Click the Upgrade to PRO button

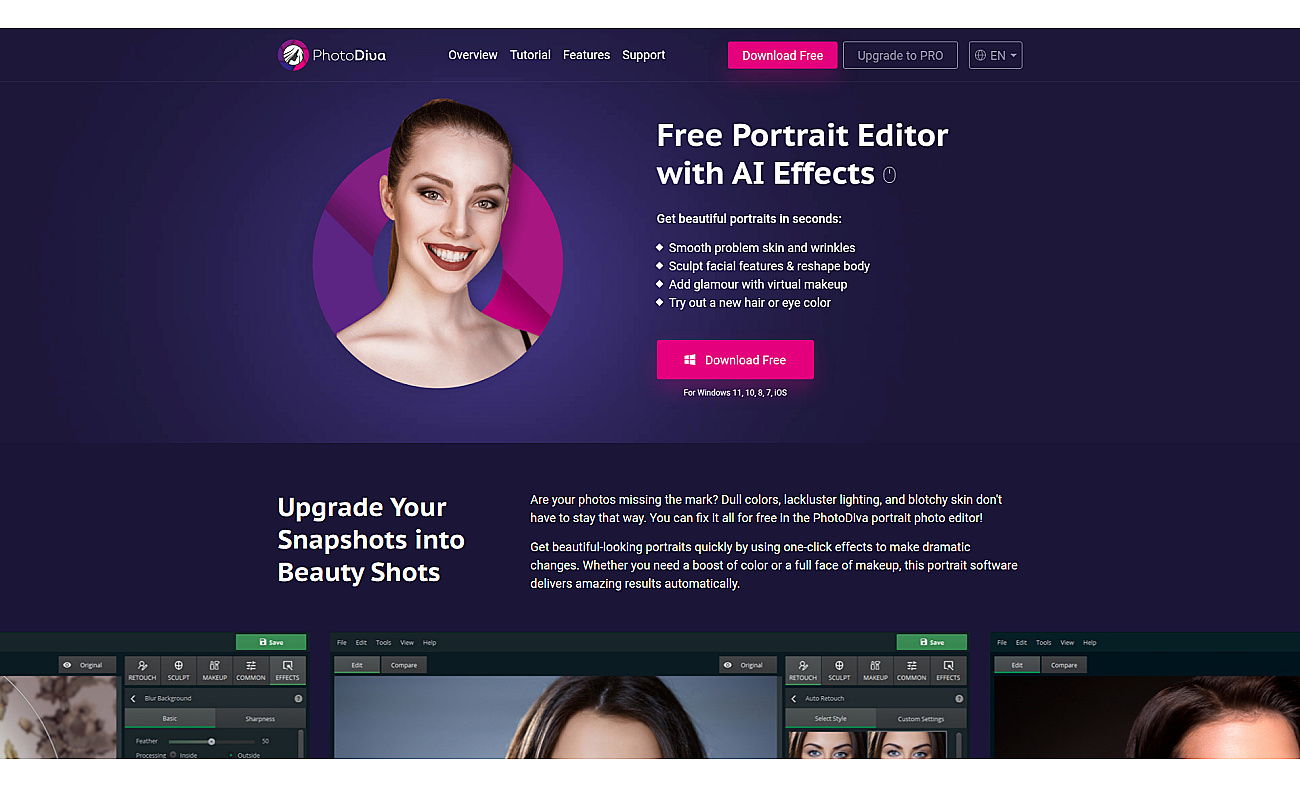(900, 55)
